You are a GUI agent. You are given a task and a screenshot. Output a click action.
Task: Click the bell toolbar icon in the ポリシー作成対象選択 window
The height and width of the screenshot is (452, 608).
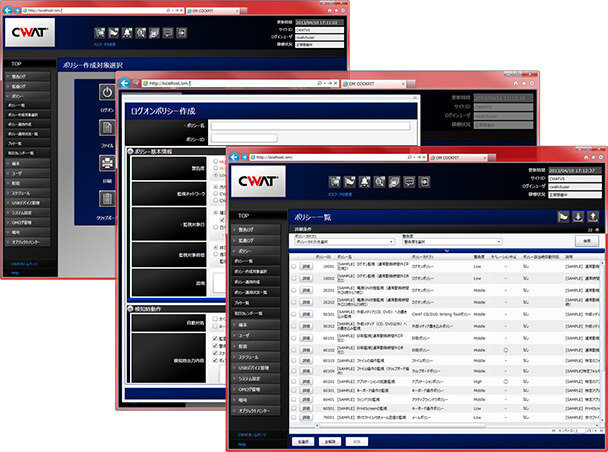point(127,33)
